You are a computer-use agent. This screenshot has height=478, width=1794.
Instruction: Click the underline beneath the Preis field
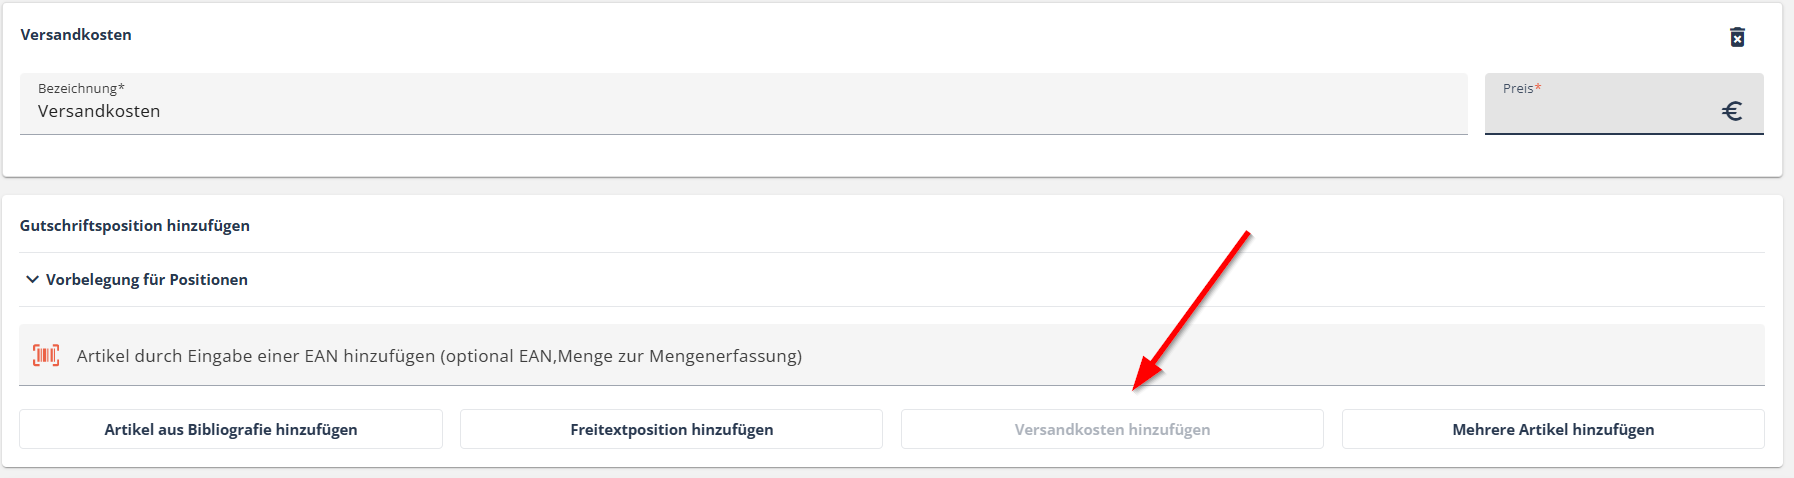pyautogui.click(x=1624, y=134)
